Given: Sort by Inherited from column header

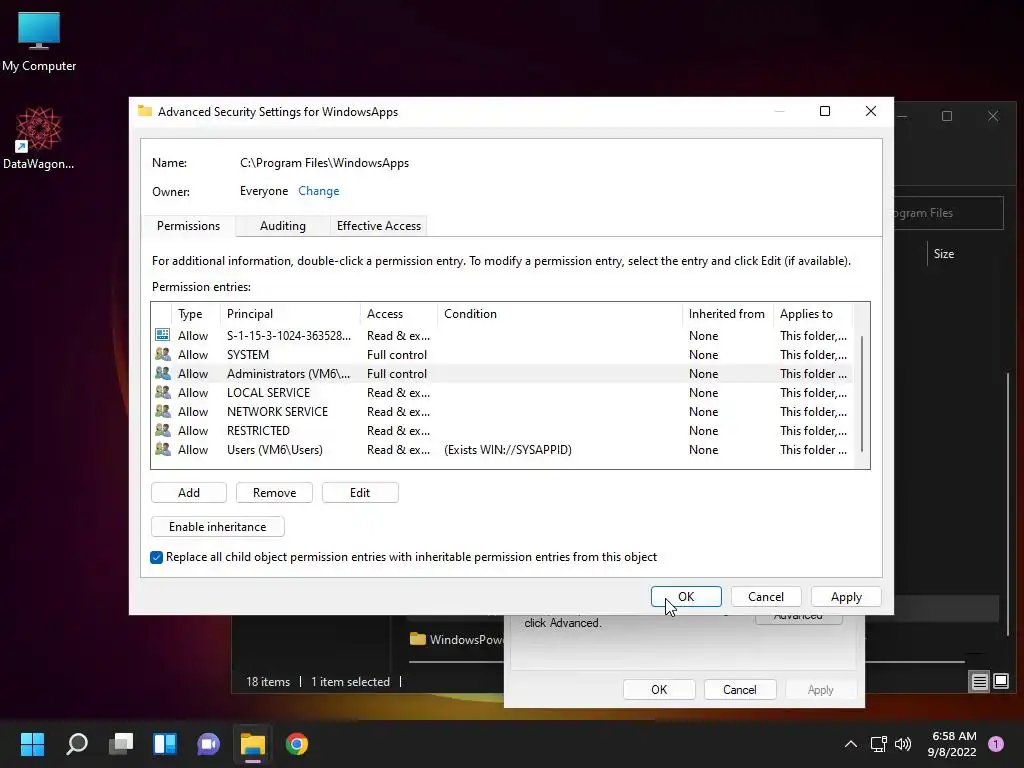Looking at the screenshot, I should [727, 313].
